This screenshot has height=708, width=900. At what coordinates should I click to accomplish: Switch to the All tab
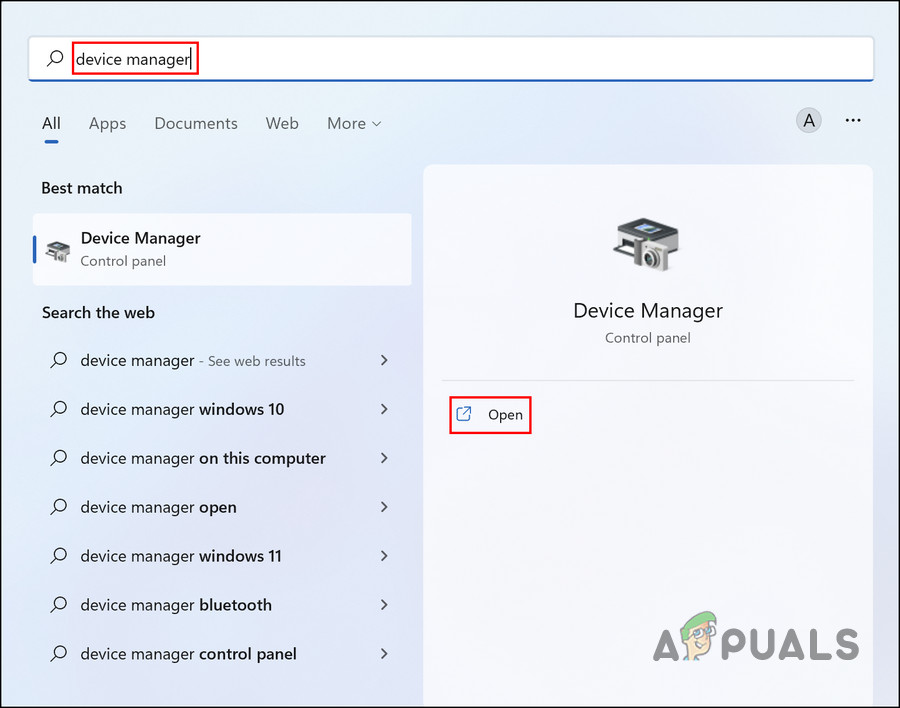click(x=51, y=123)
